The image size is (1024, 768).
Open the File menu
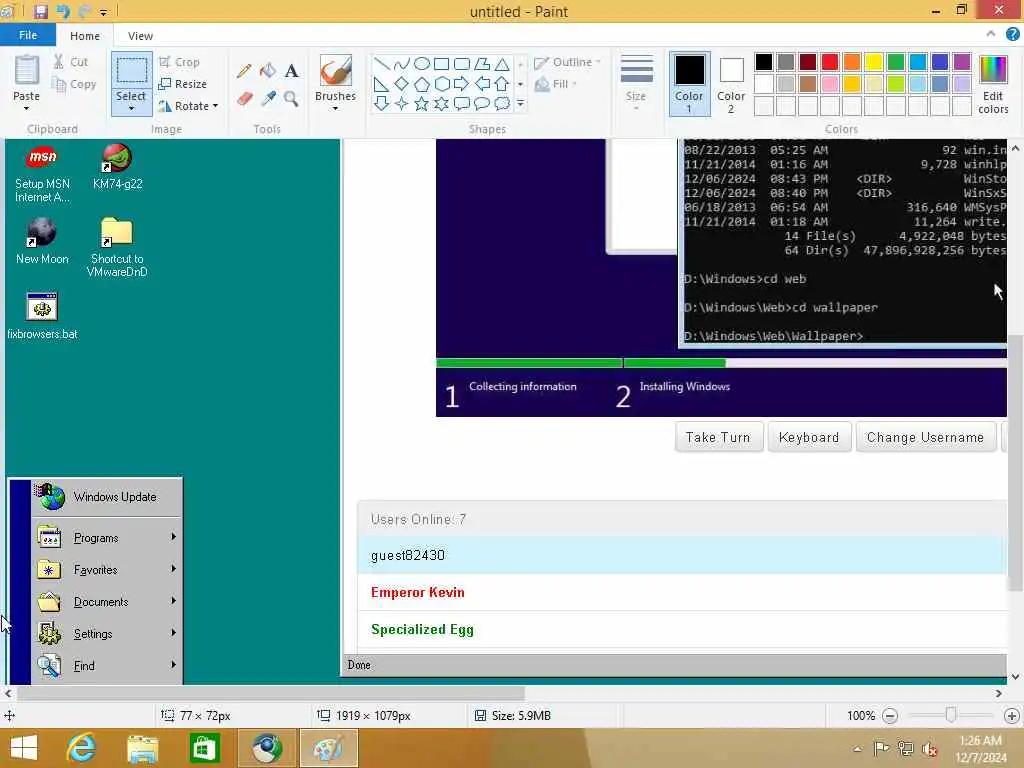pyautogui.click(x=27, y=35)
